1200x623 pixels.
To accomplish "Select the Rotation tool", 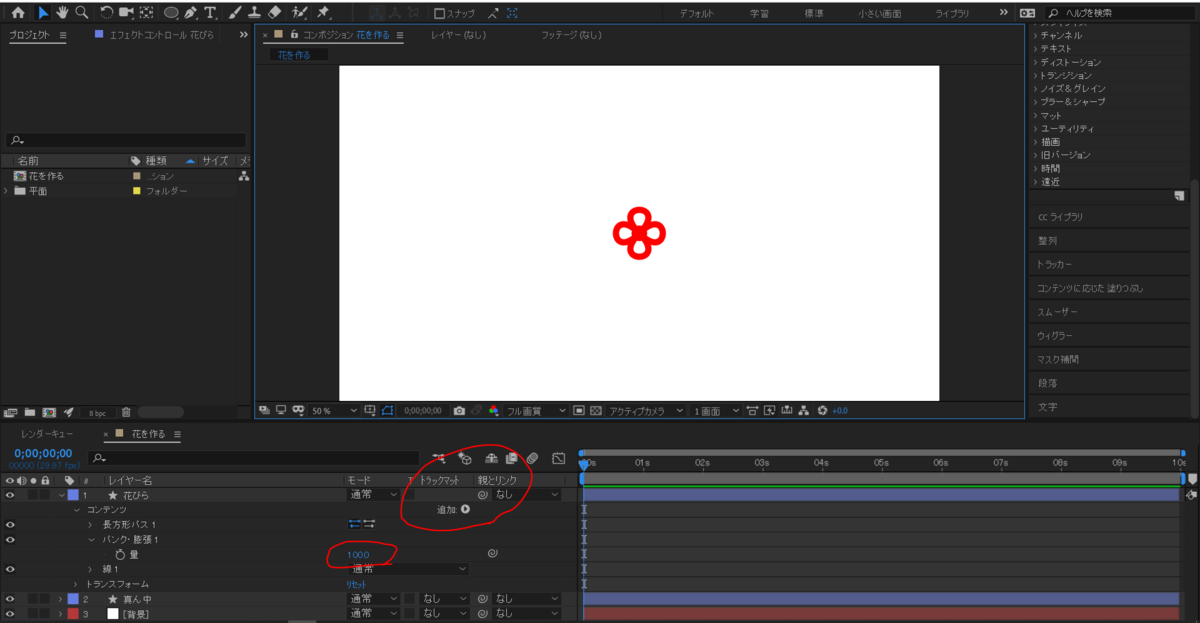I will (107, 13).
